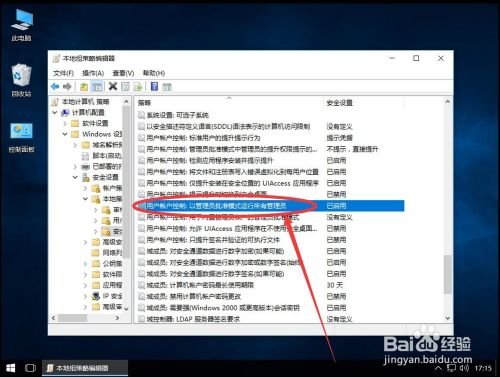This screenshot has height=377, width=500.
Task: Click the right pane vertical scrollbar thumb
Action: click(448, 274)
